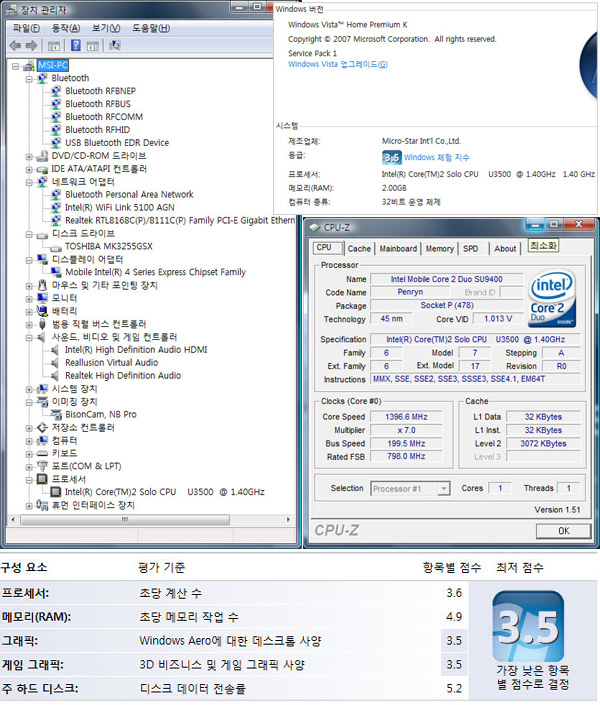Collapse the 디스크 드라이브 category
Image resolution: width=600 pixels, height=705 pixels.
click(x=29, y=234)
